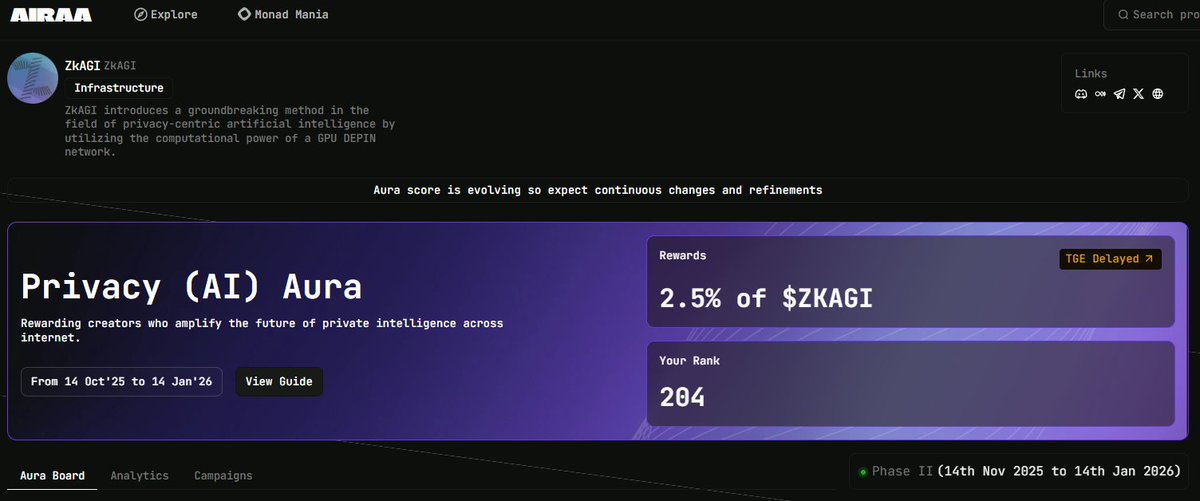Click the 'Rewards' card label

(683, 256)
